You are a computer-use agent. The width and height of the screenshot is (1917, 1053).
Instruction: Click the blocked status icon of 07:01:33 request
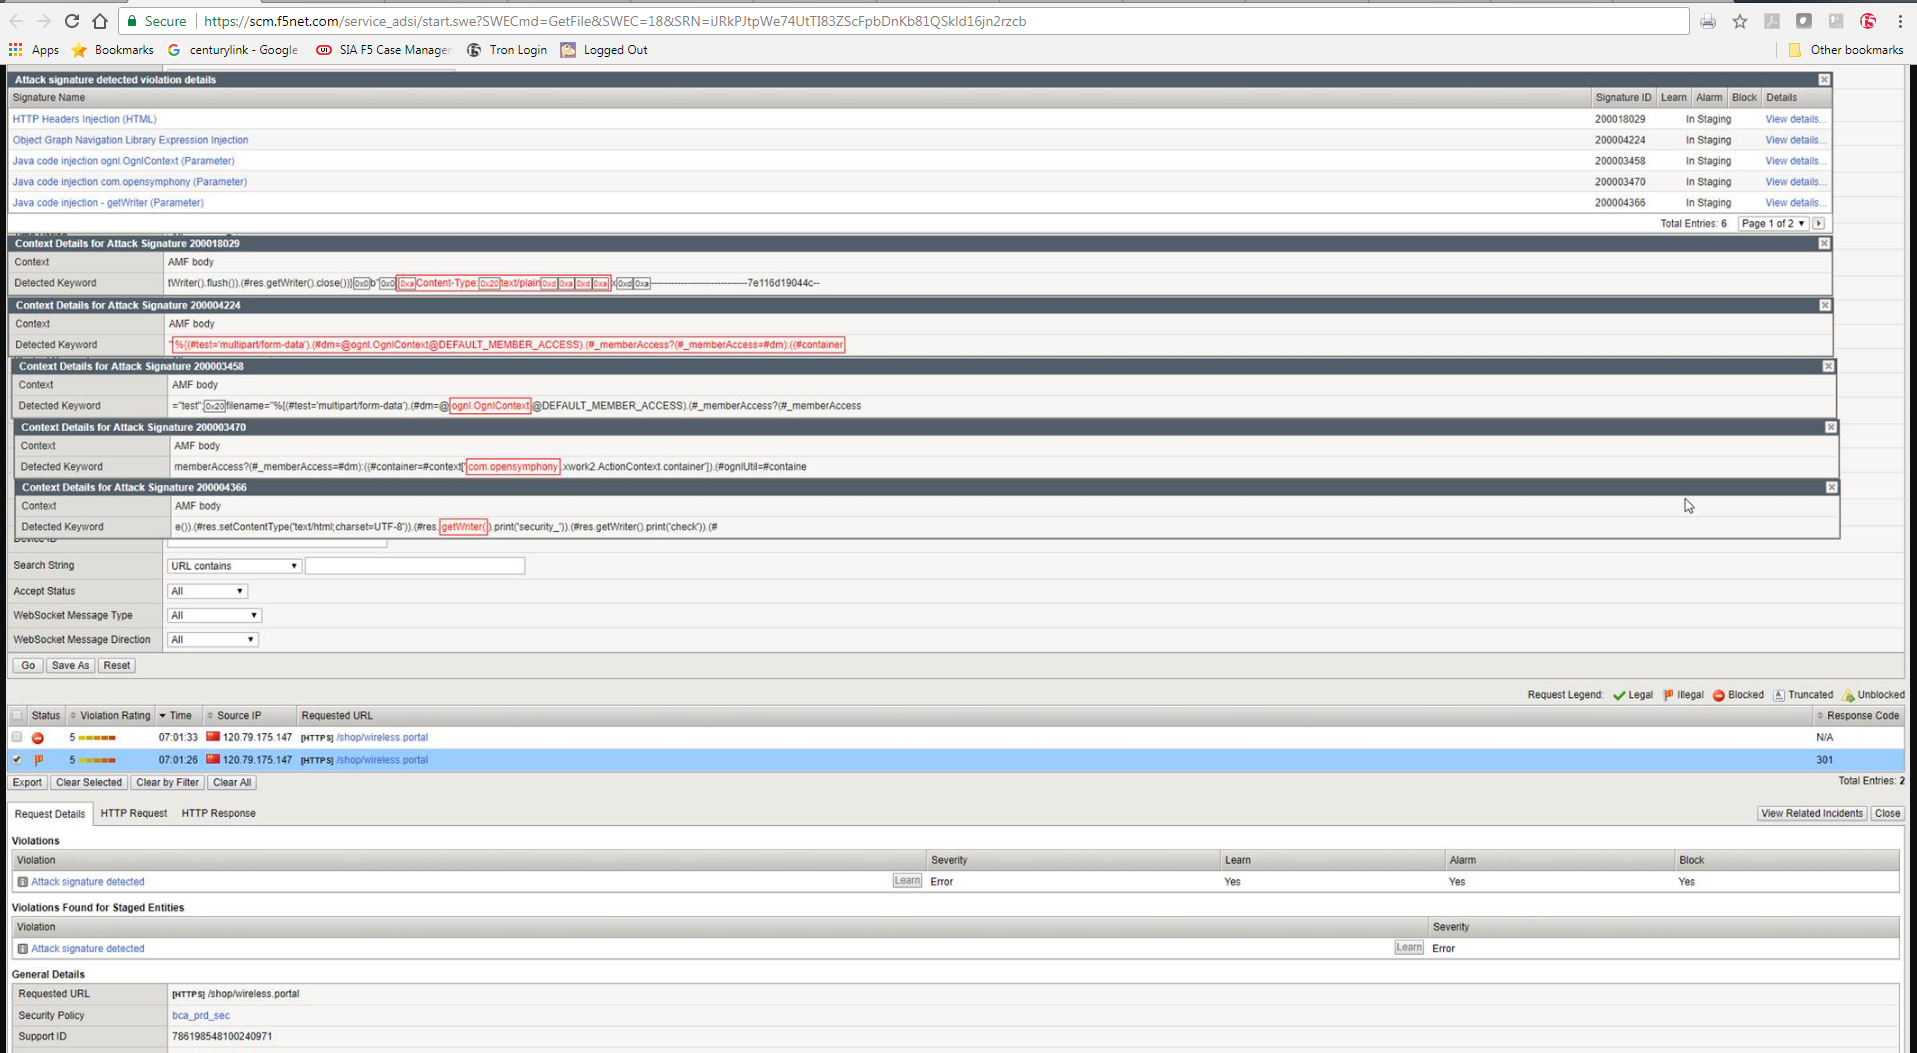pos(38,738)
